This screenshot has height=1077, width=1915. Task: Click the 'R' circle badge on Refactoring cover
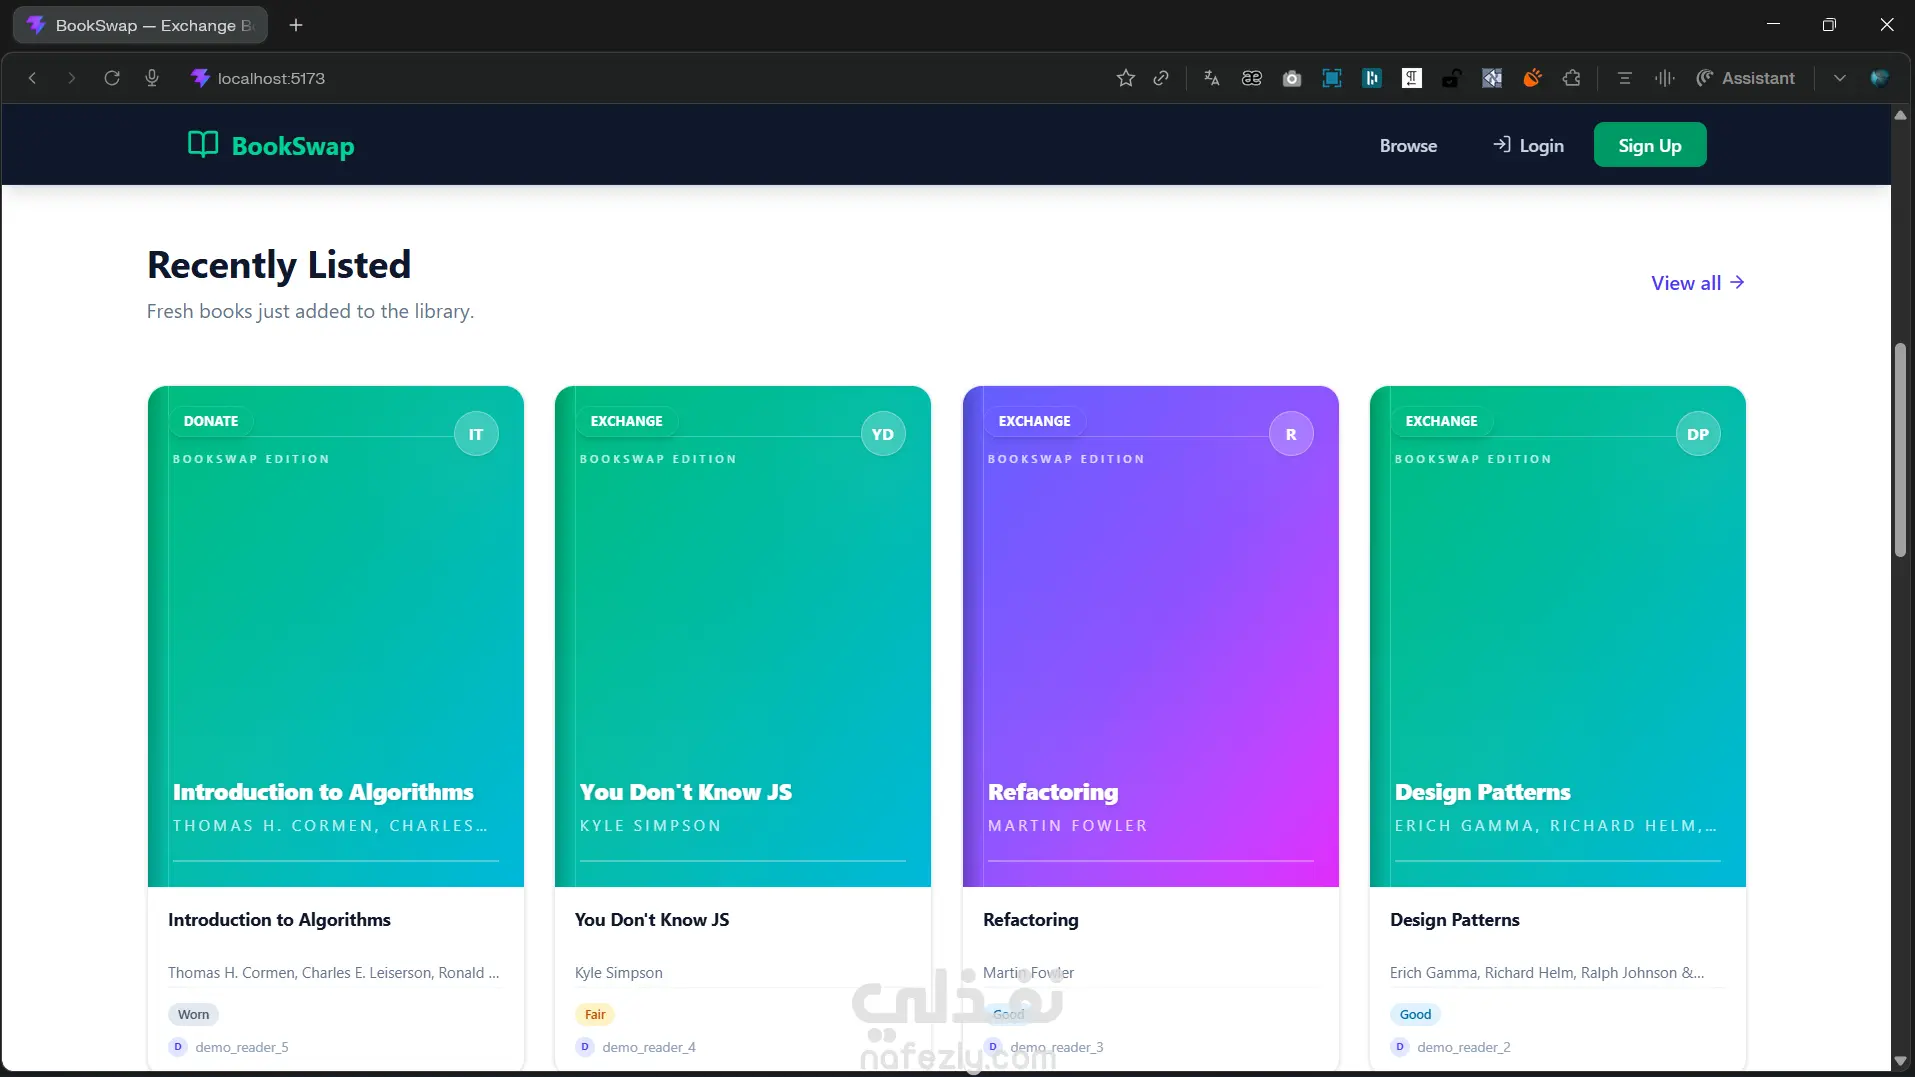tap(1291, 434)
